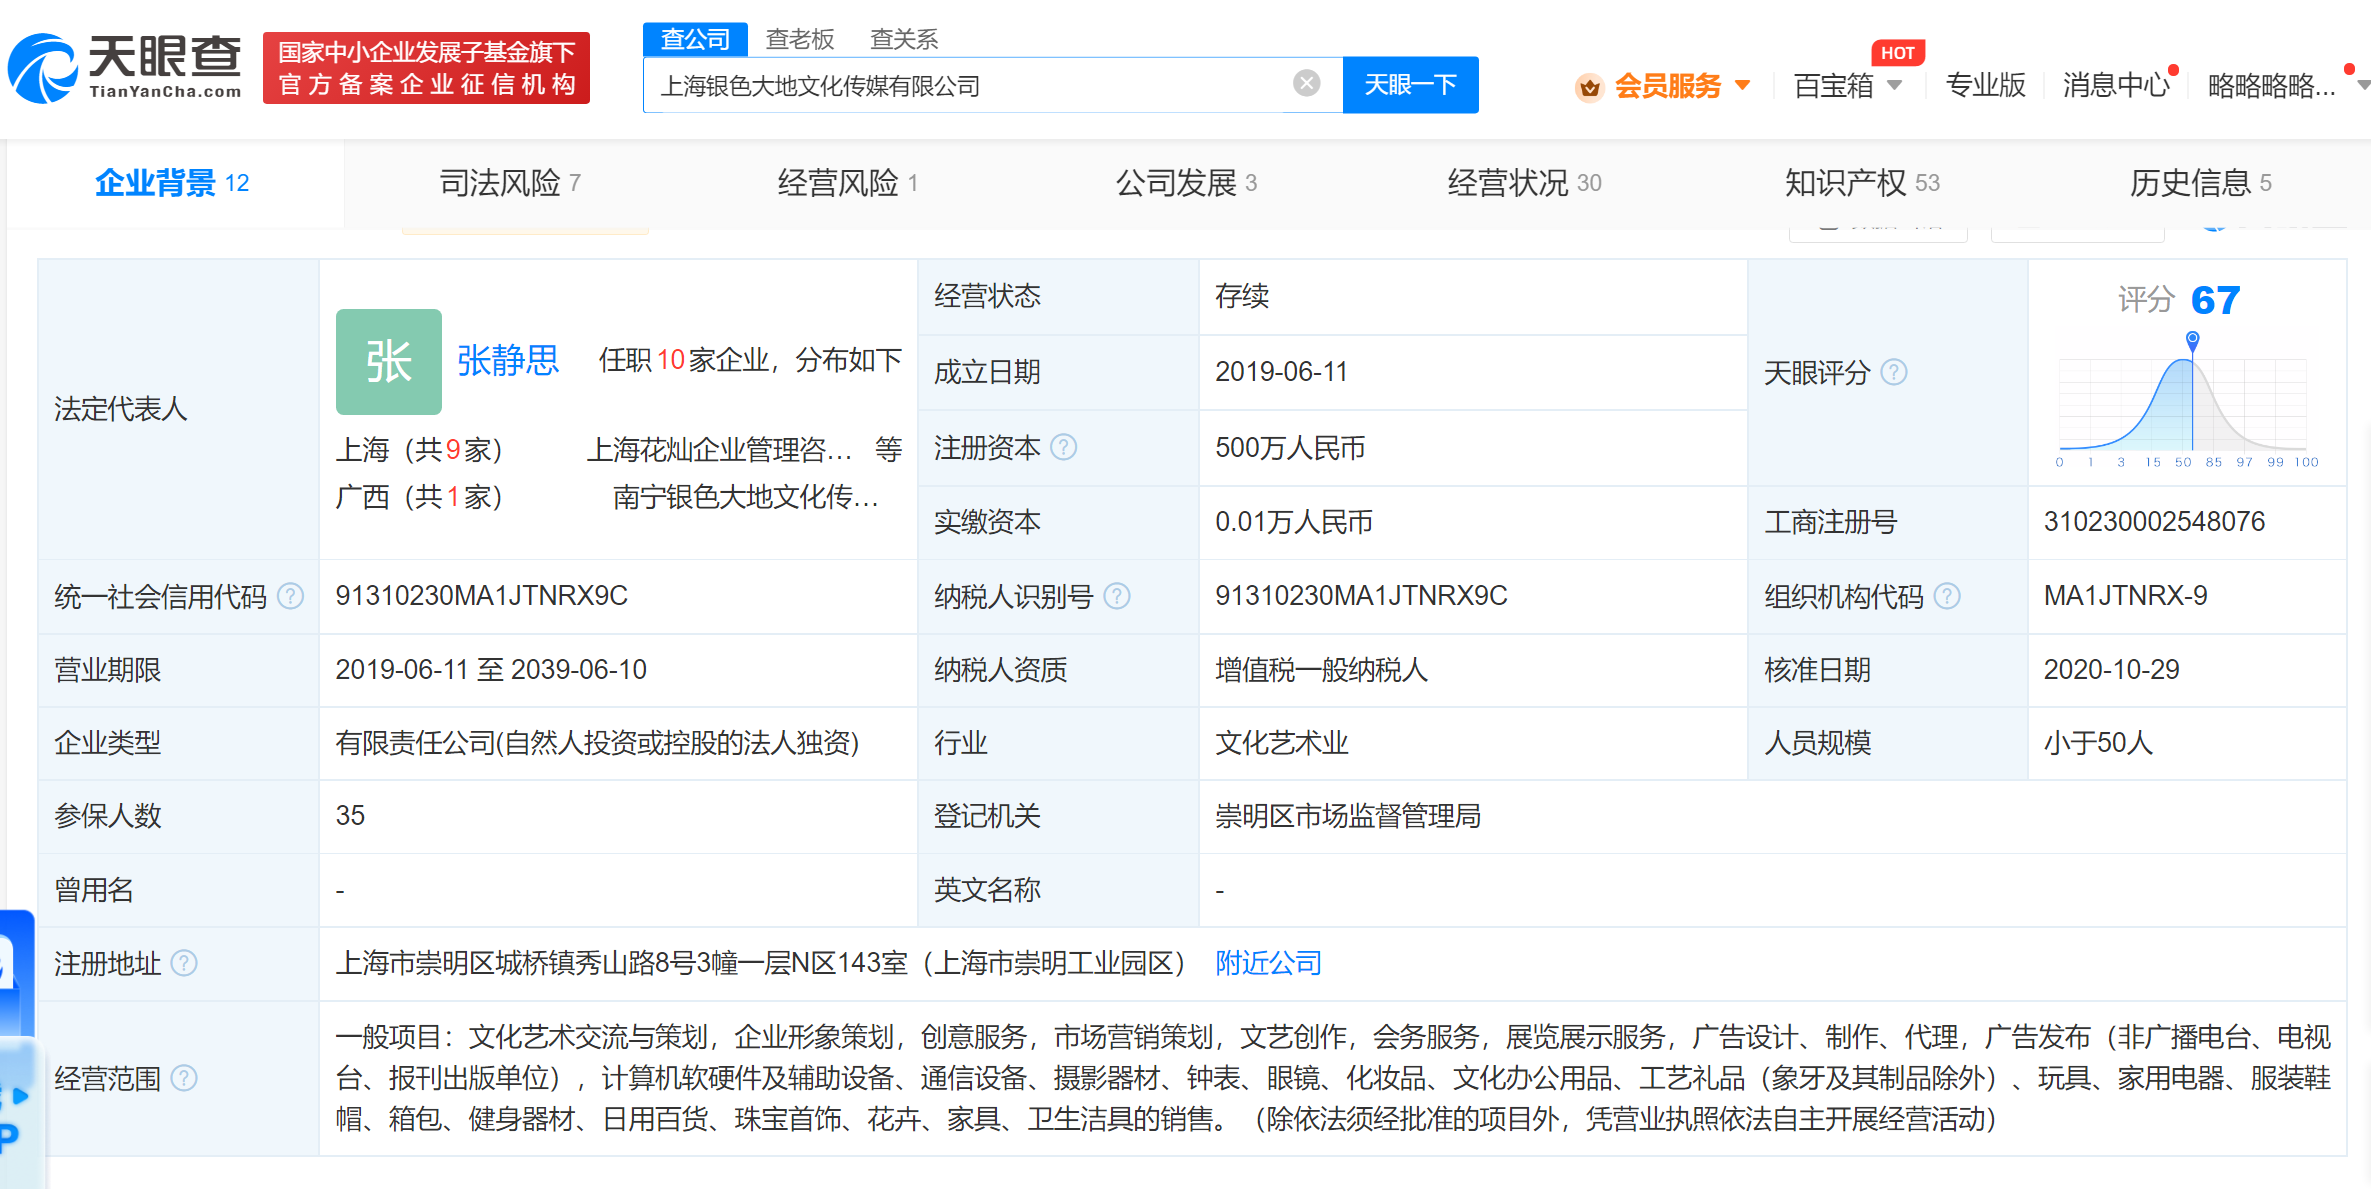The width and height of the screenshot is (2371, 1189).
Task: Click the 存续 business status value
Action: pos(1241,296)
